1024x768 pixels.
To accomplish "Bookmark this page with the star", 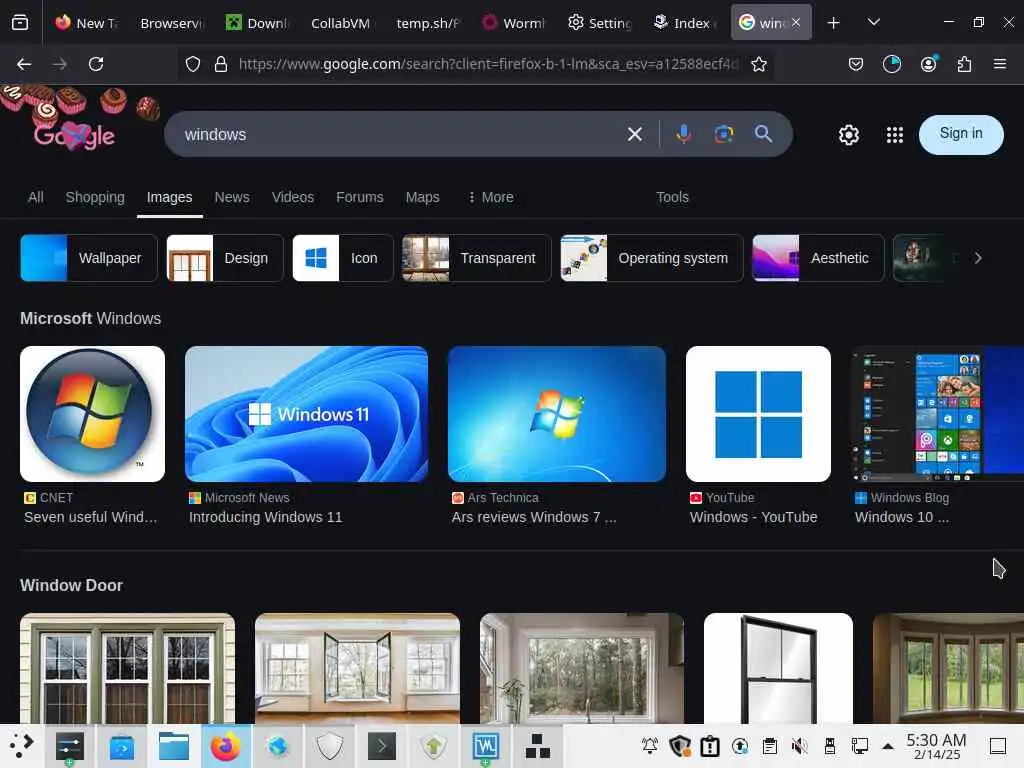I will coord(758,64).
